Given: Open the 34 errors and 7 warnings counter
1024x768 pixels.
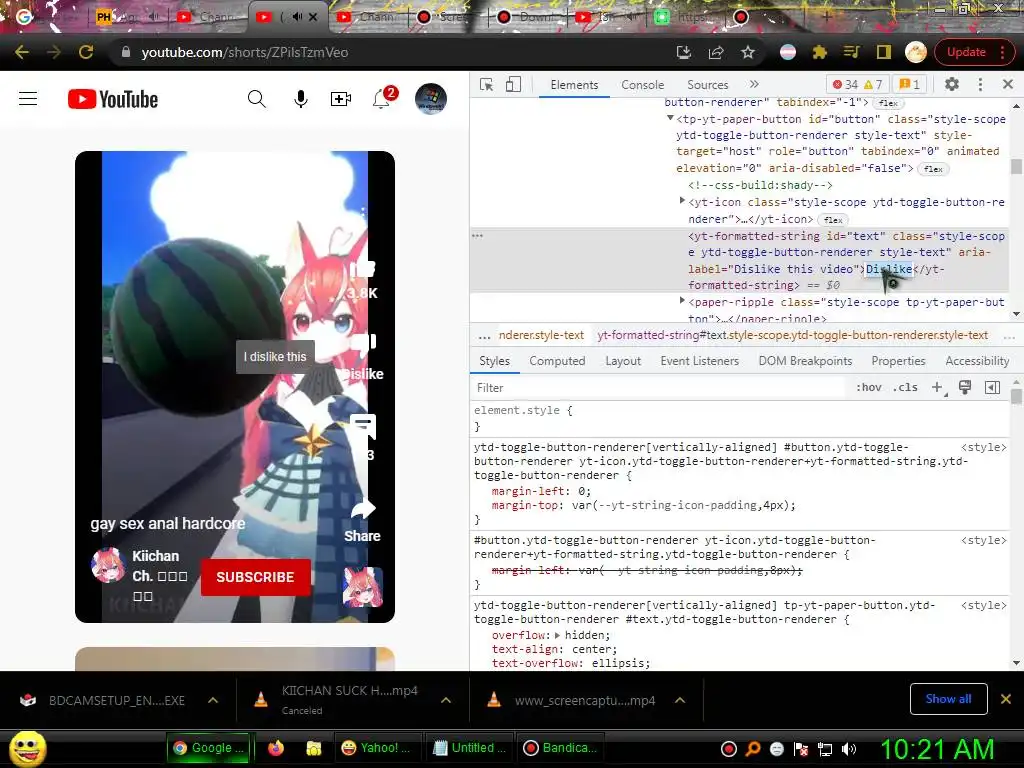Looking at the screenshot, I should click(857, 84).
